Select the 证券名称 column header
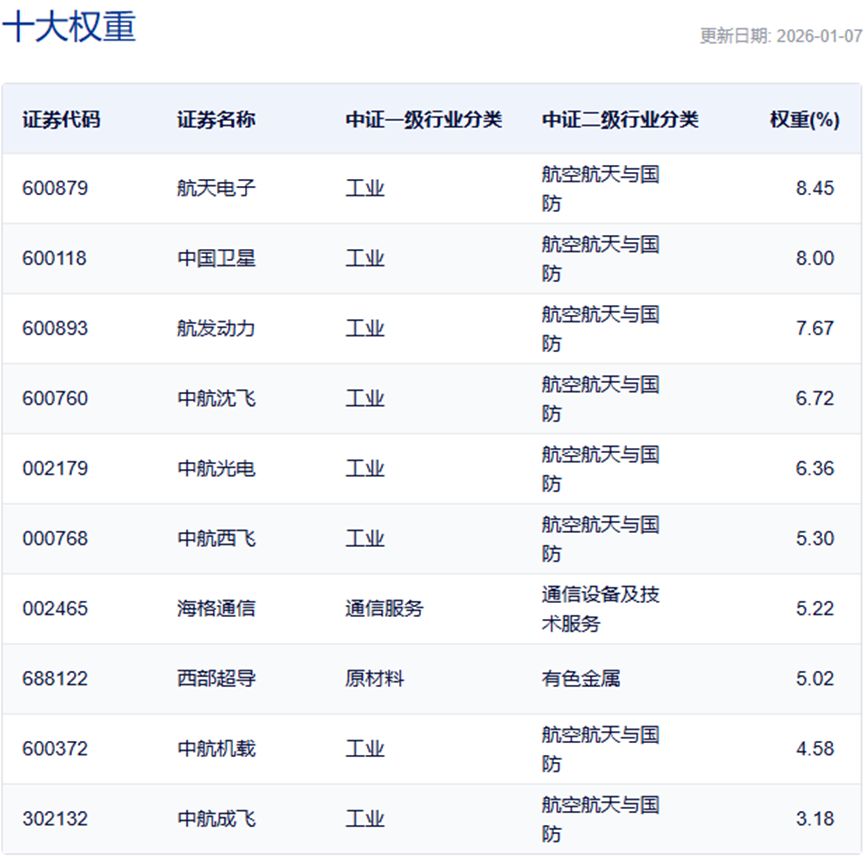865x859 pixels. point(216,120)
